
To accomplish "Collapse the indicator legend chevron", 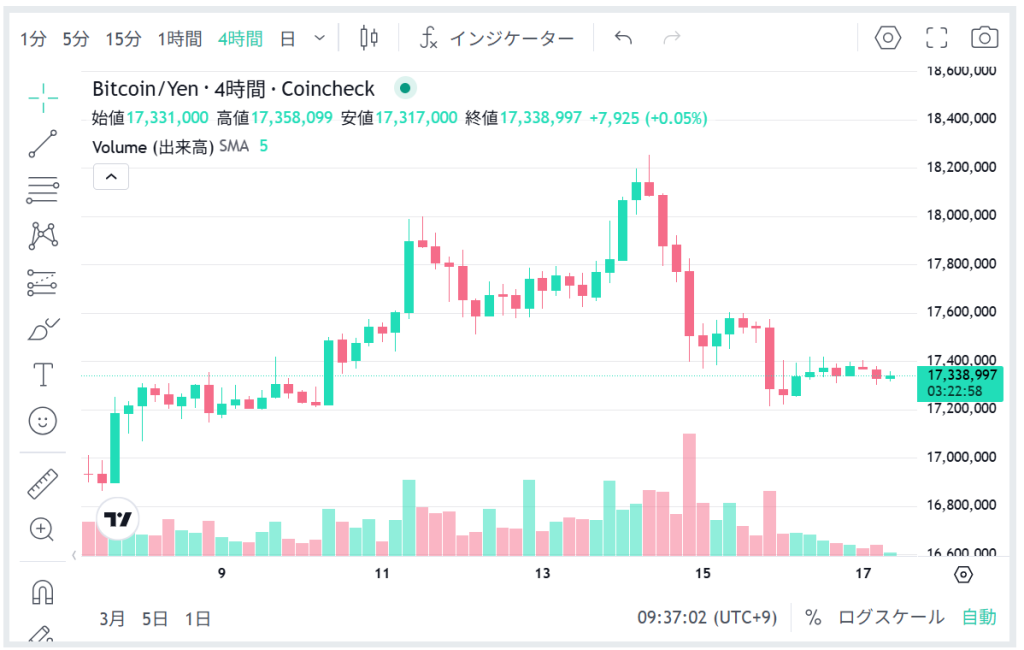I will click(x=111, y=178).
